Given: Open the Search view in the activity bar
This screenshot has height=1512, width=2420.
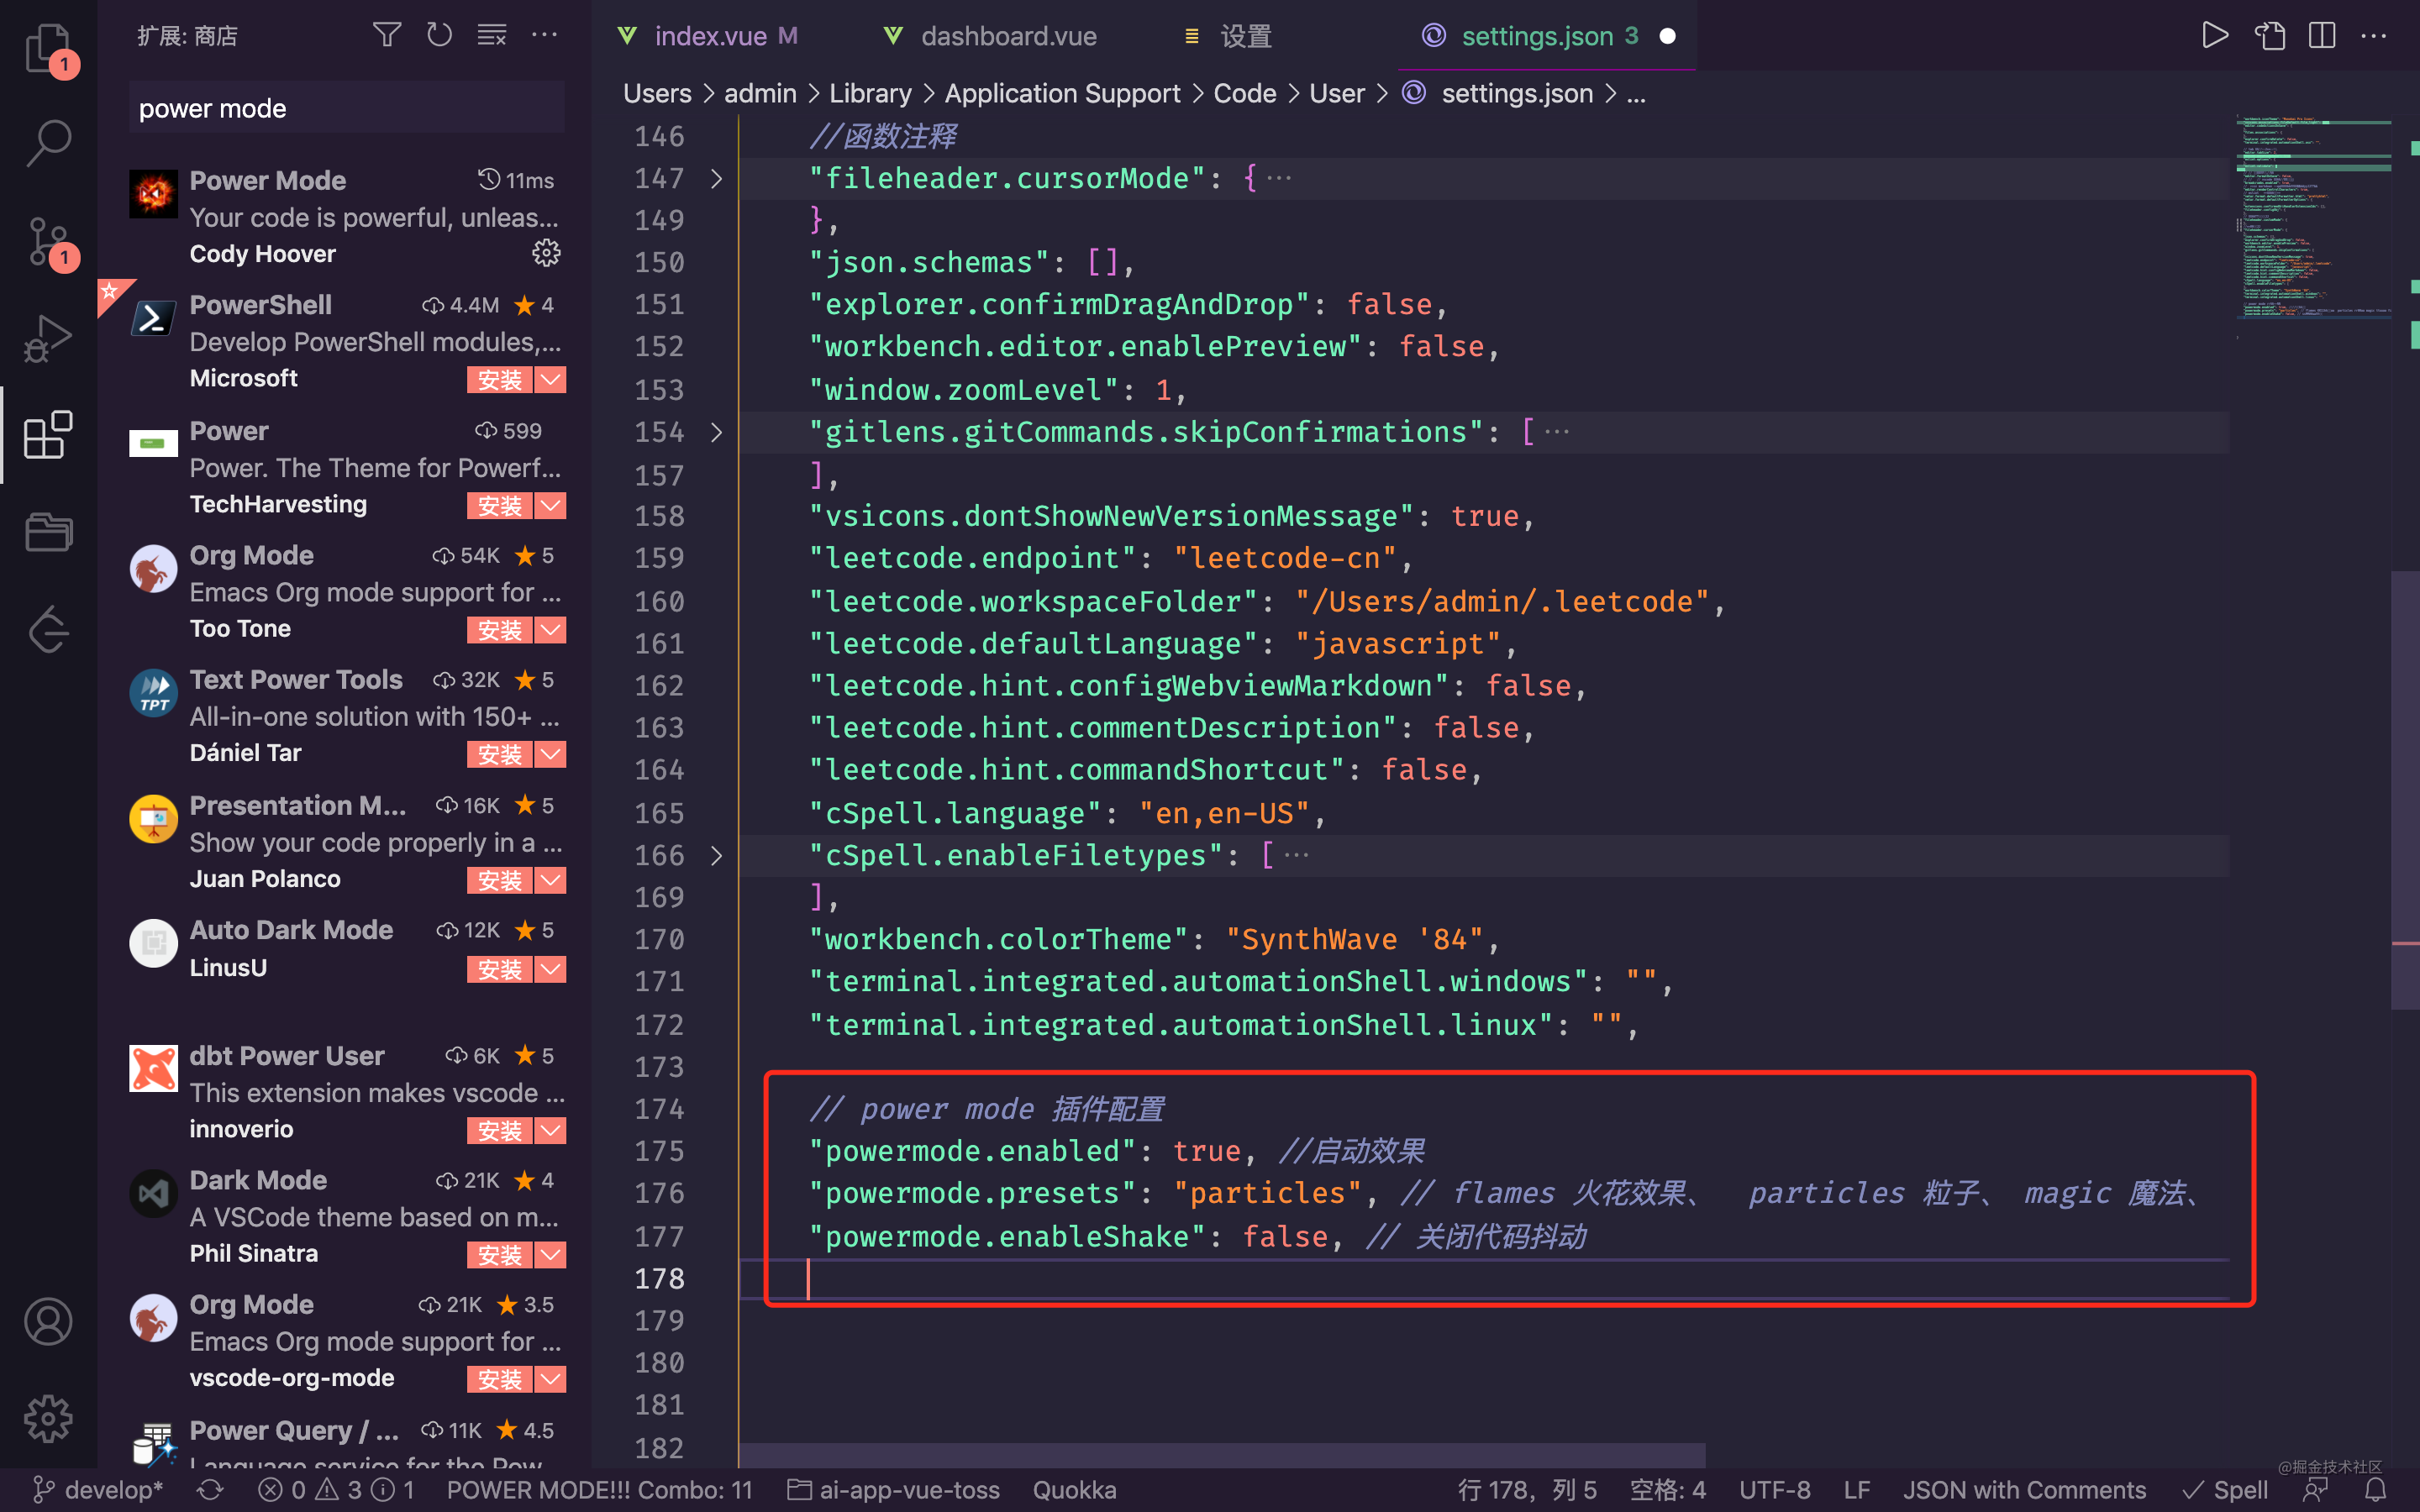Looking at the screenshot, I should tap(47, 143).
